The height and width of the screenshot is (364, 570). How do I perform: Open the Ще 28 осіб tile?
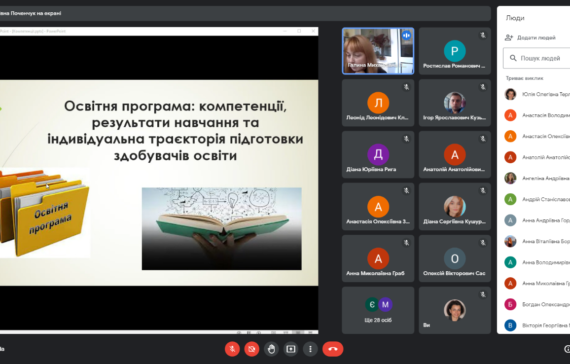coord(378,310)
